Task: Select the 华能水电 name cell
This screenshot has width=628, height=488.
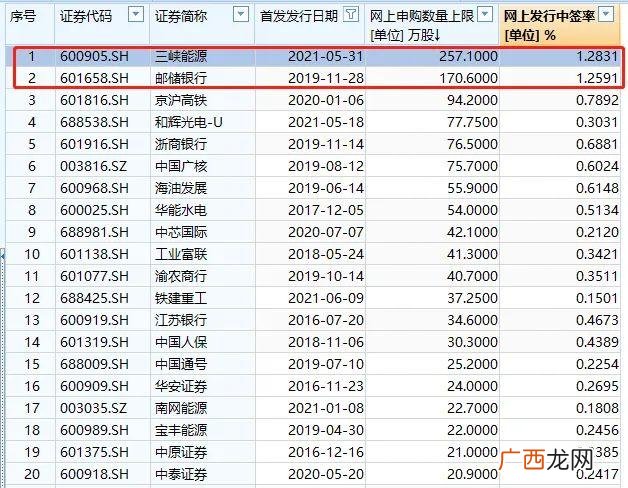Action: (181, 210)
